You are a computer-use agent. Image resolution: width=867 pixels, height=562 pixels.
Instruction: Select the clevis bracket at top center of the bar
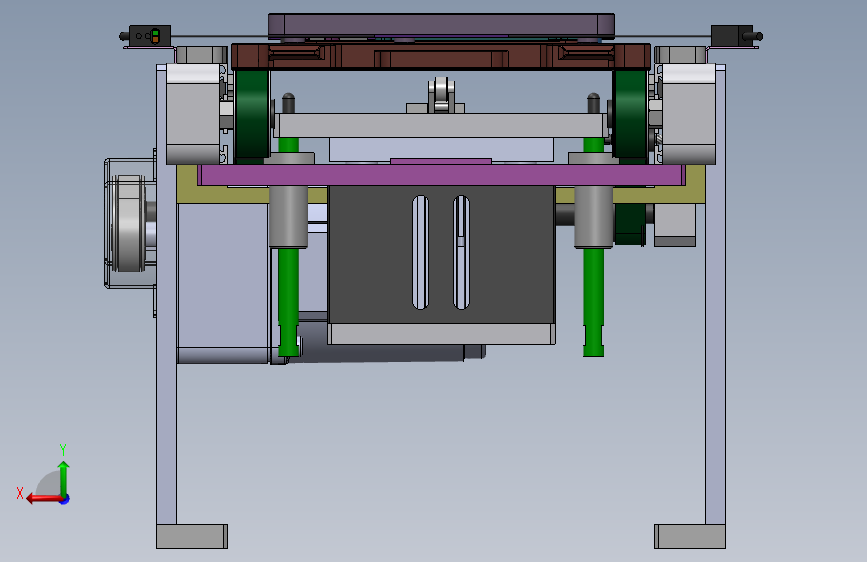(441, 95)
